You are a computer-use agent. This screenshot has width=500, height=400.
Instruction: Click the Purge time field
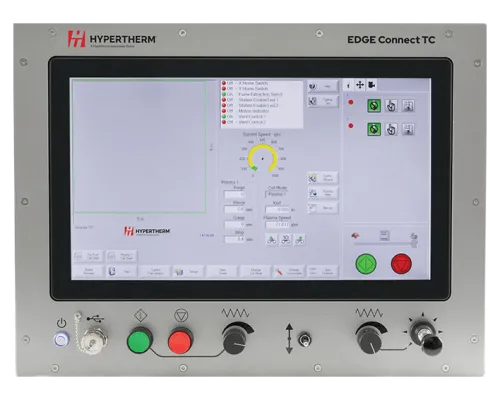click(x=235, y=194)
